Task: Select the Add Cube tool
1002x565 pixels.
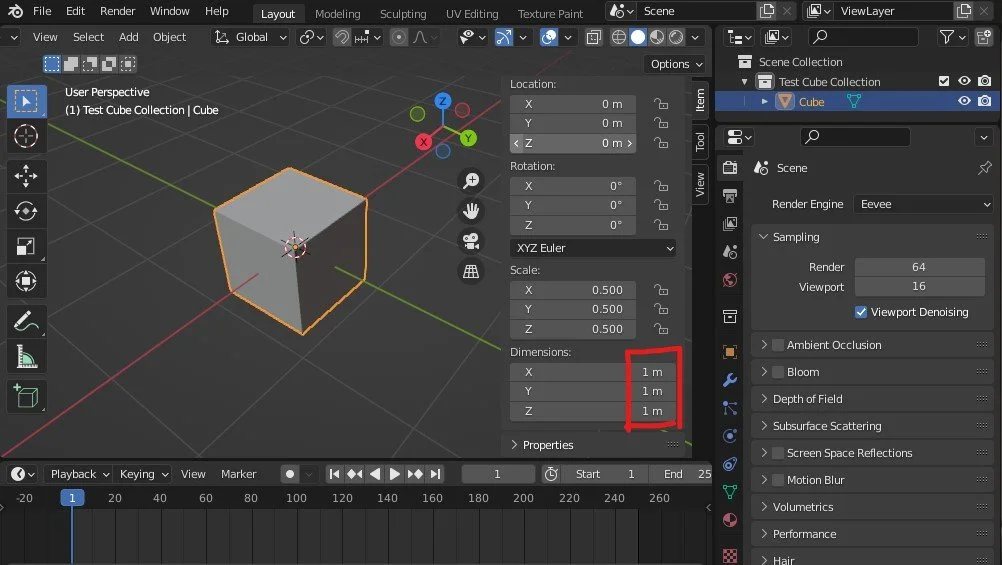Action: (26, 396)
